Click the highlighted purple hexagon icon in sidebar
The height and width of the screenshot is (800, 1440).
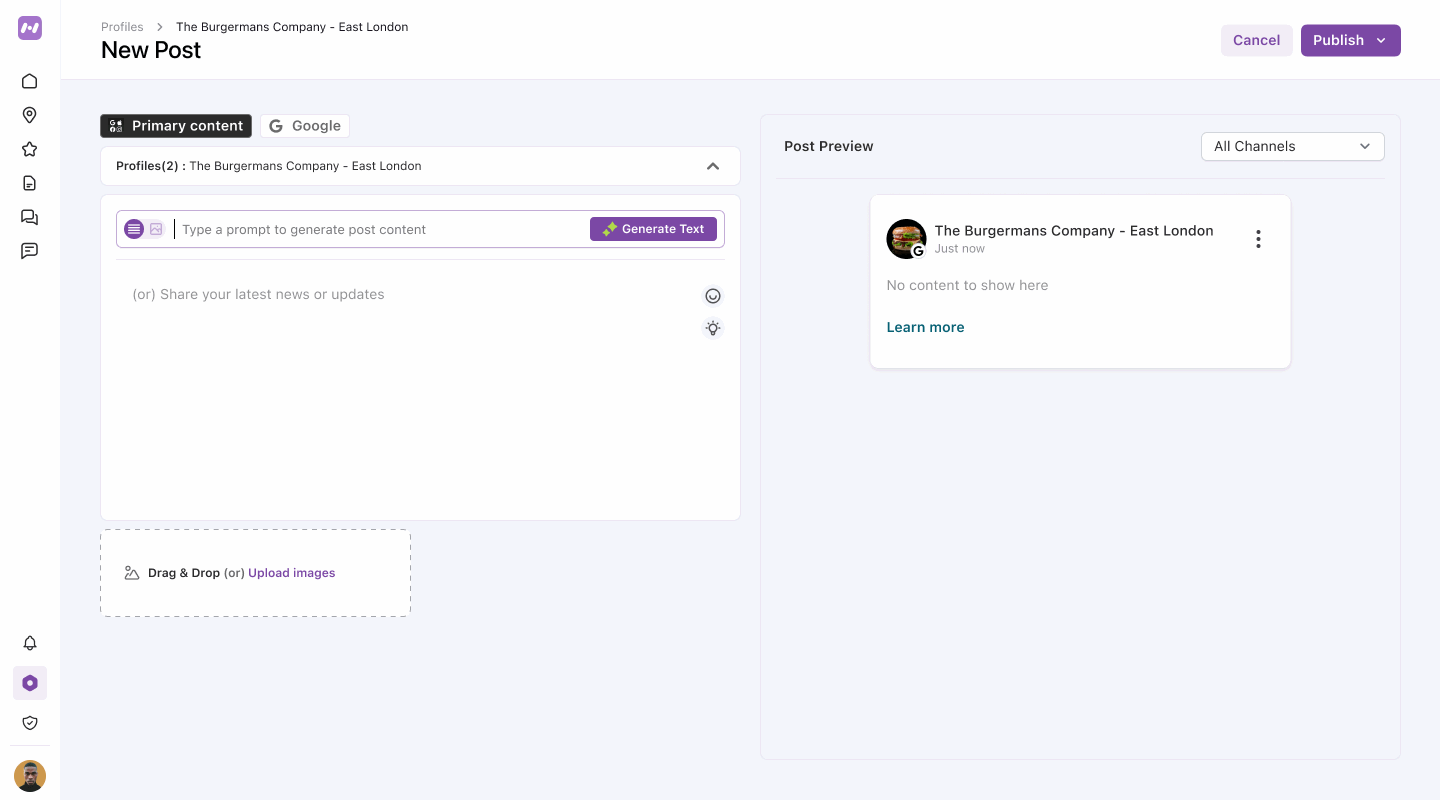pos(30,683)
